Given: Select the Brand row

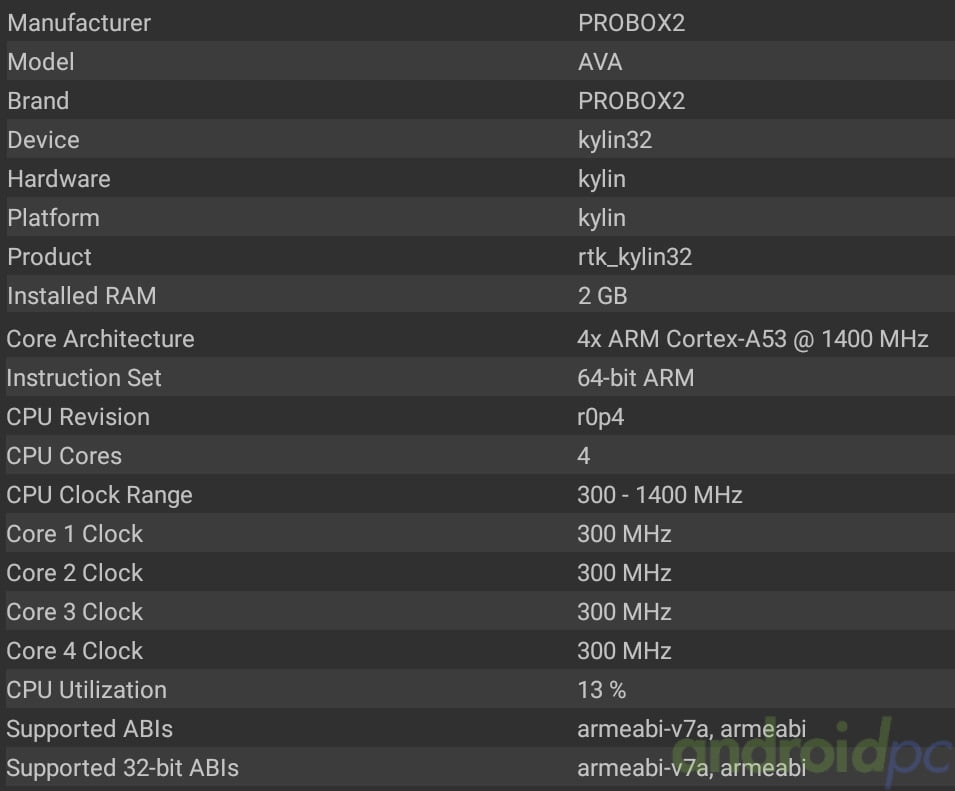Looking at the screenshot, I should 480,100.
